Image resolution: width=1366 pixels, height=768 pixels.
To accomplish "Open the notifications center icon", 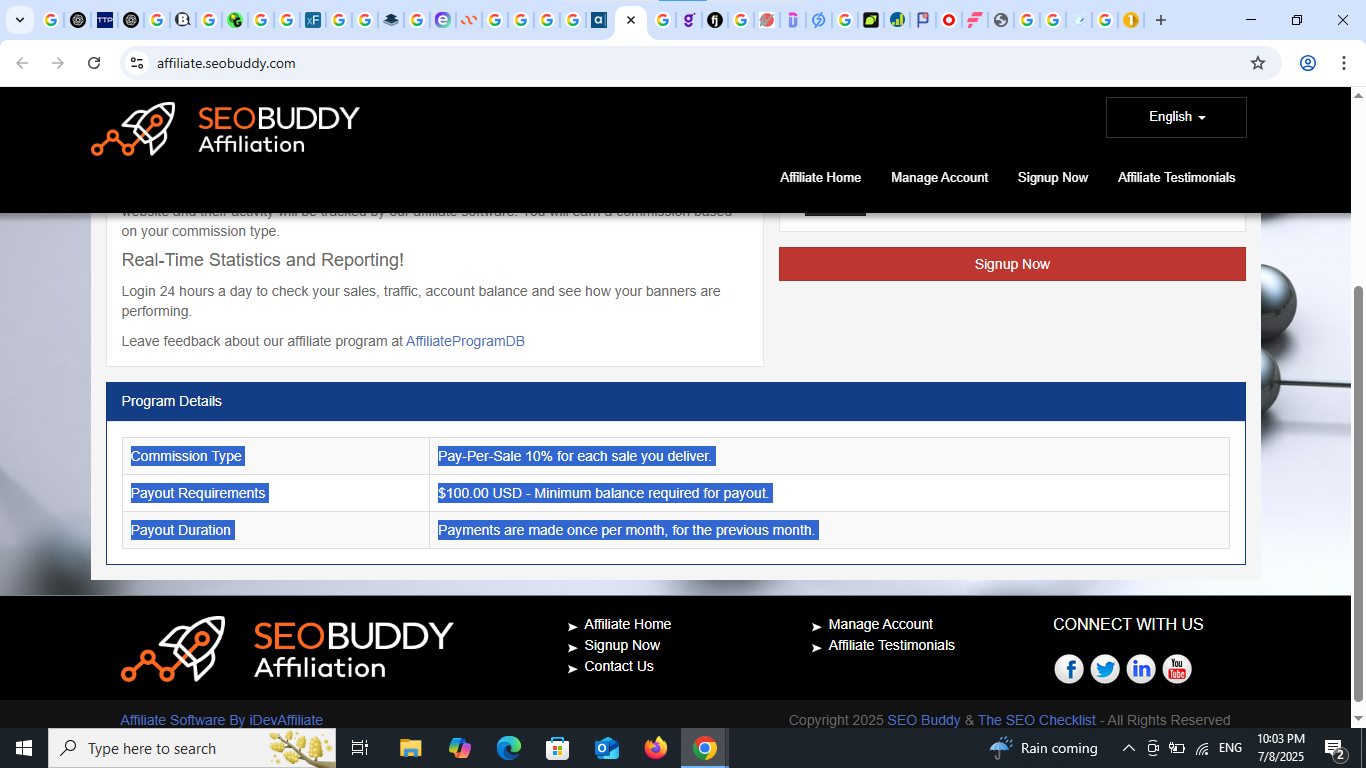I will 1334,748.
